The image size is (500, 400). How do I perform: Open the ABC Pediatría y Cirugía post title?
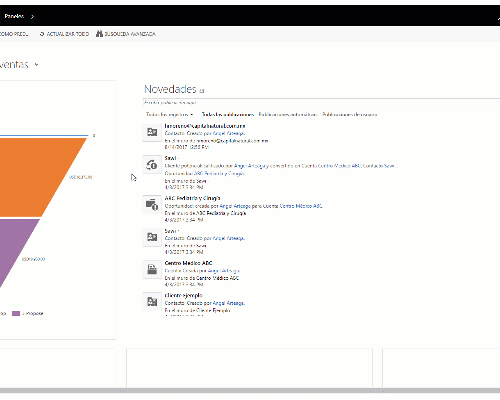click(192, 198)
